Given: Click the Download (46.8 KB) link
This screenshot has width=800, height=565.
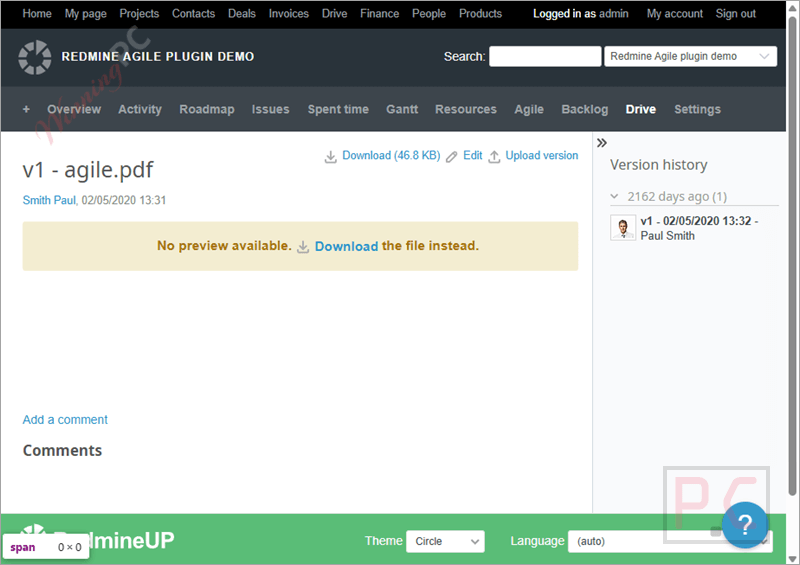Looking at the screenshot, I should (x=391, y=156).
